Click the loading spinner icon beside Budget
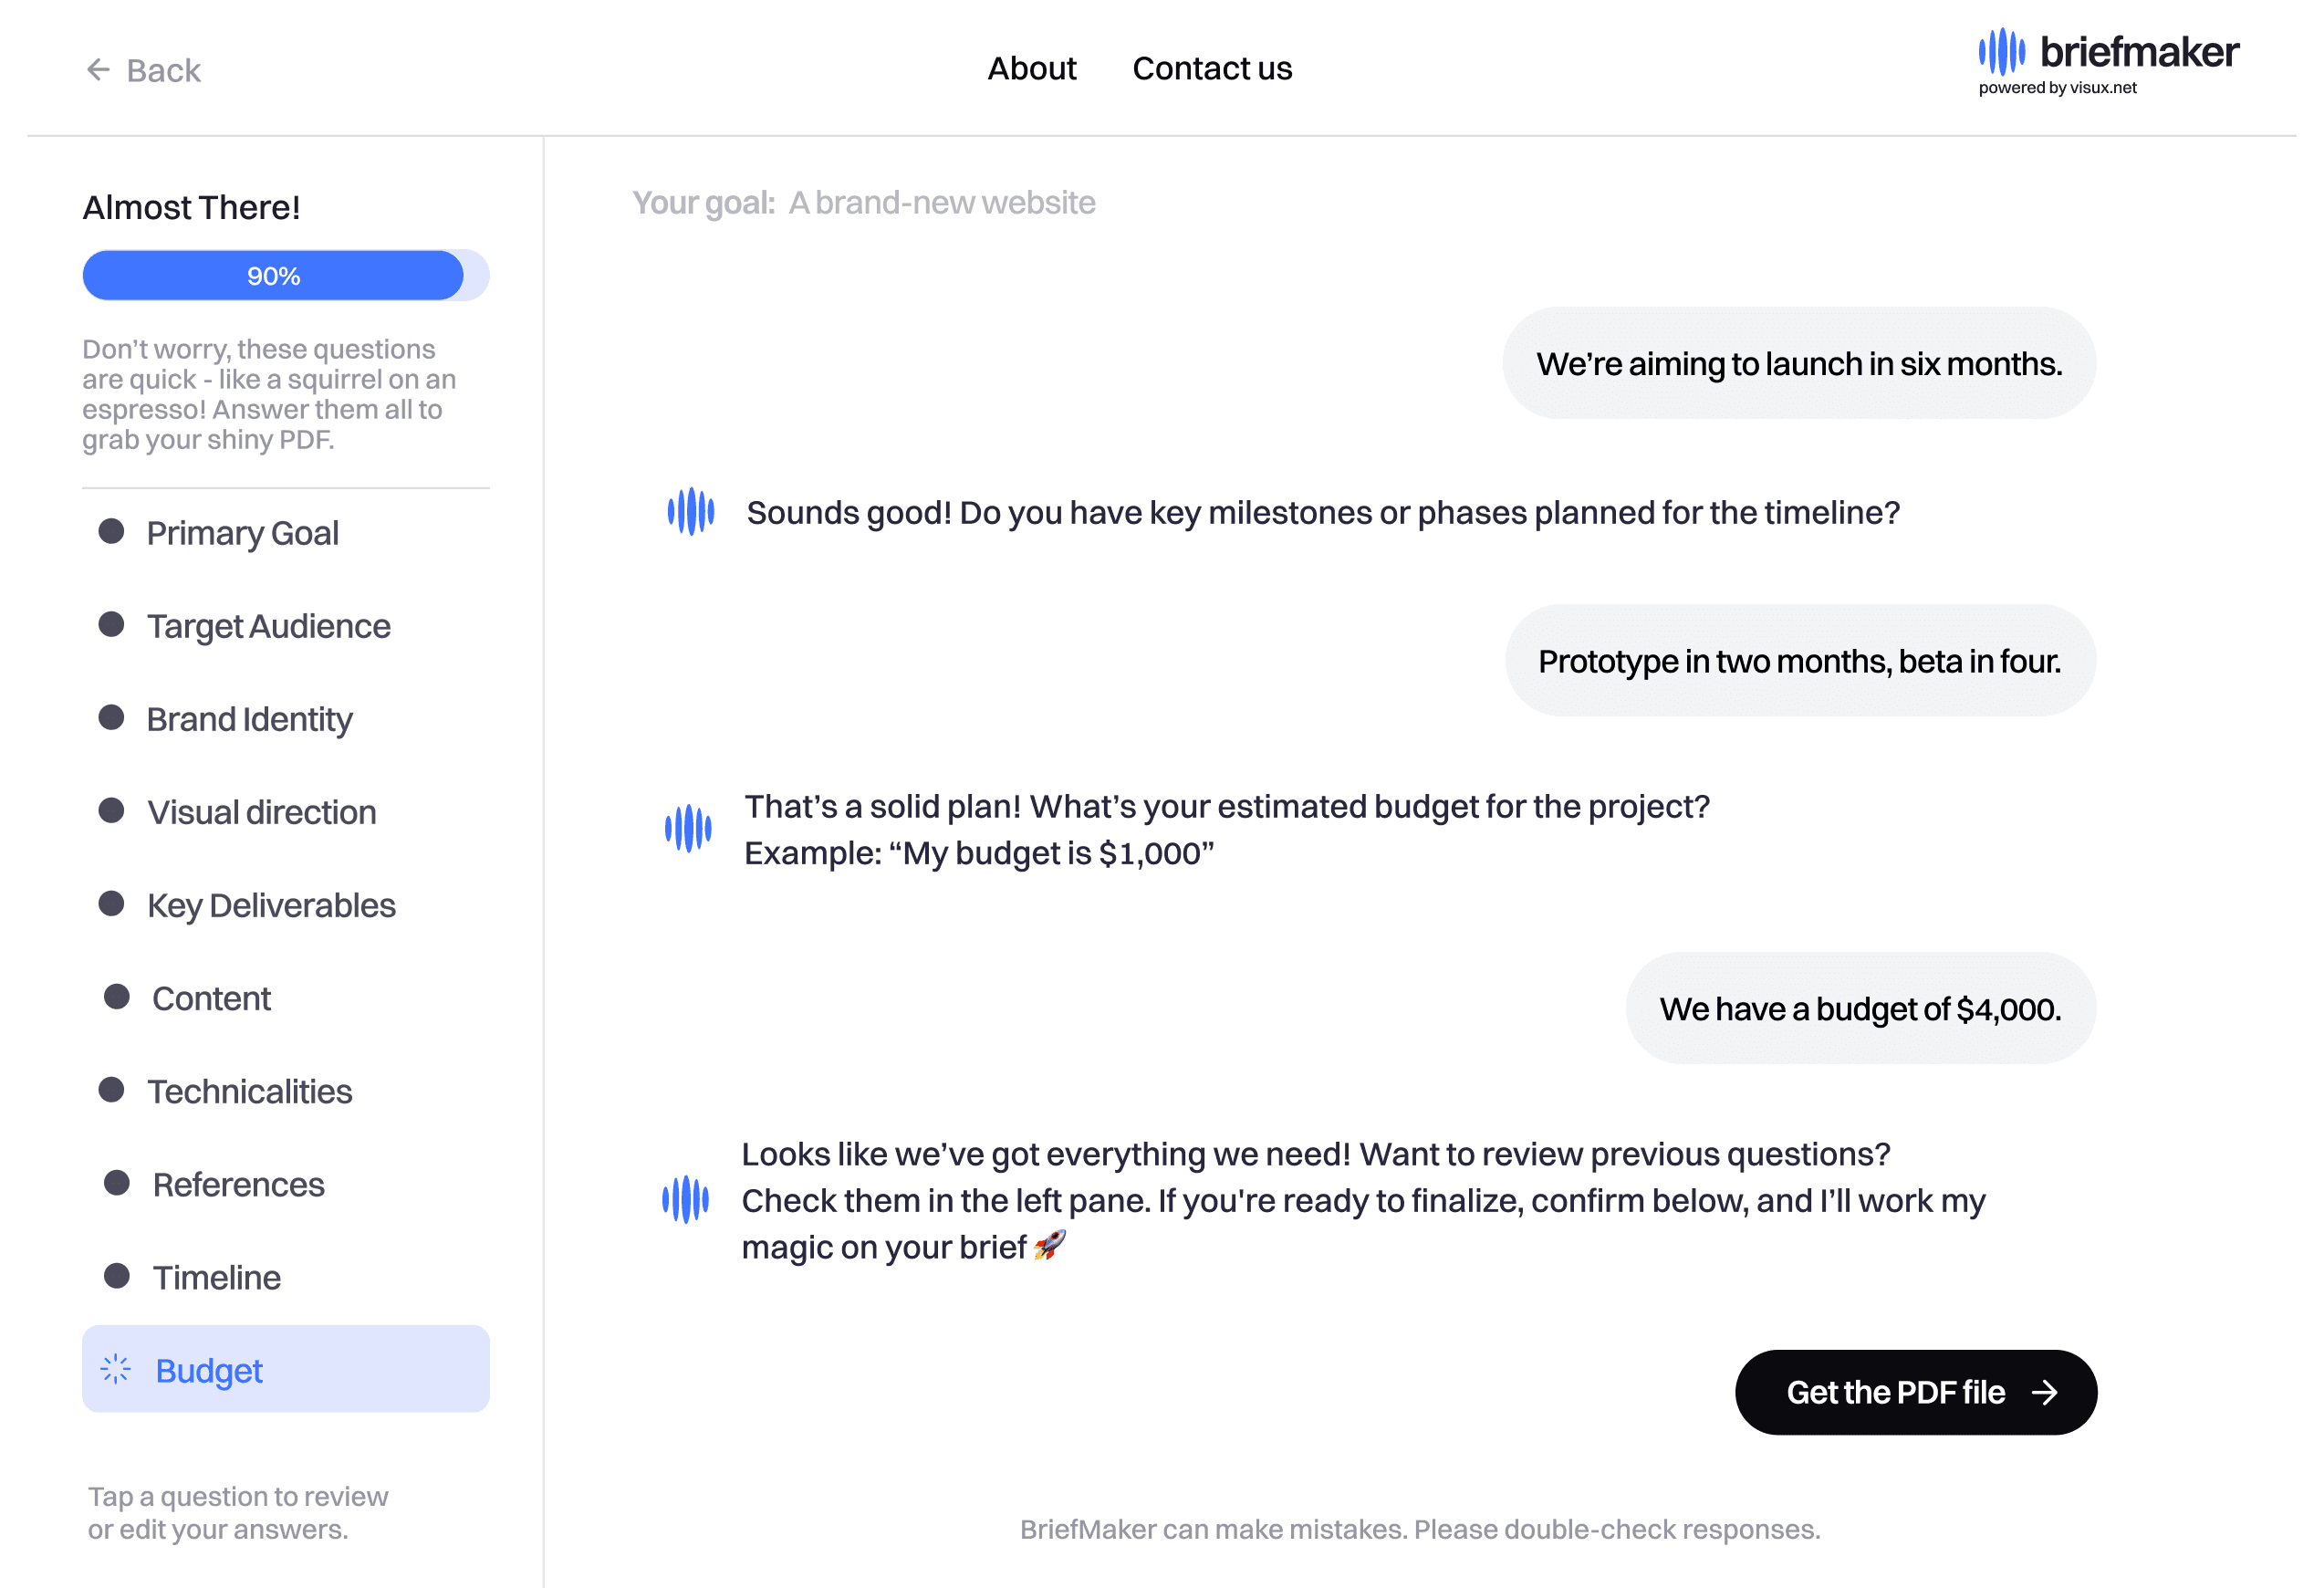This screenshot has width=2324, height=1588. pyautogui.click(x=116, y=1369)
